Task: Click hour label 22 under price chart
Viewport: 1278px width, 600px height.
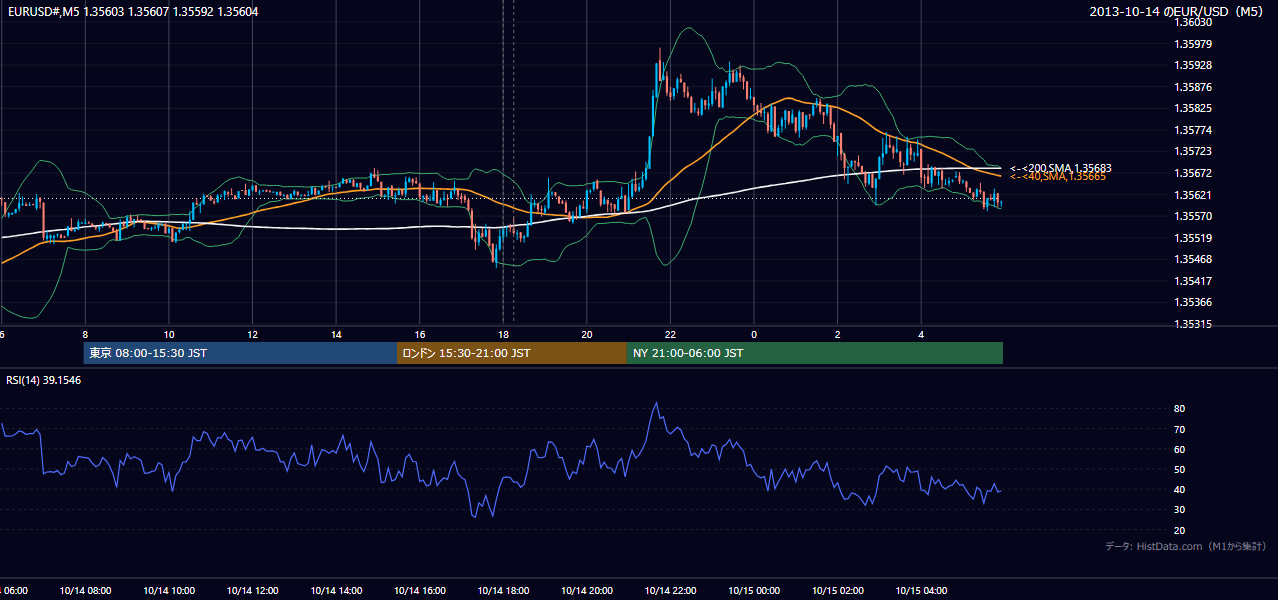Action: point(670,334)
